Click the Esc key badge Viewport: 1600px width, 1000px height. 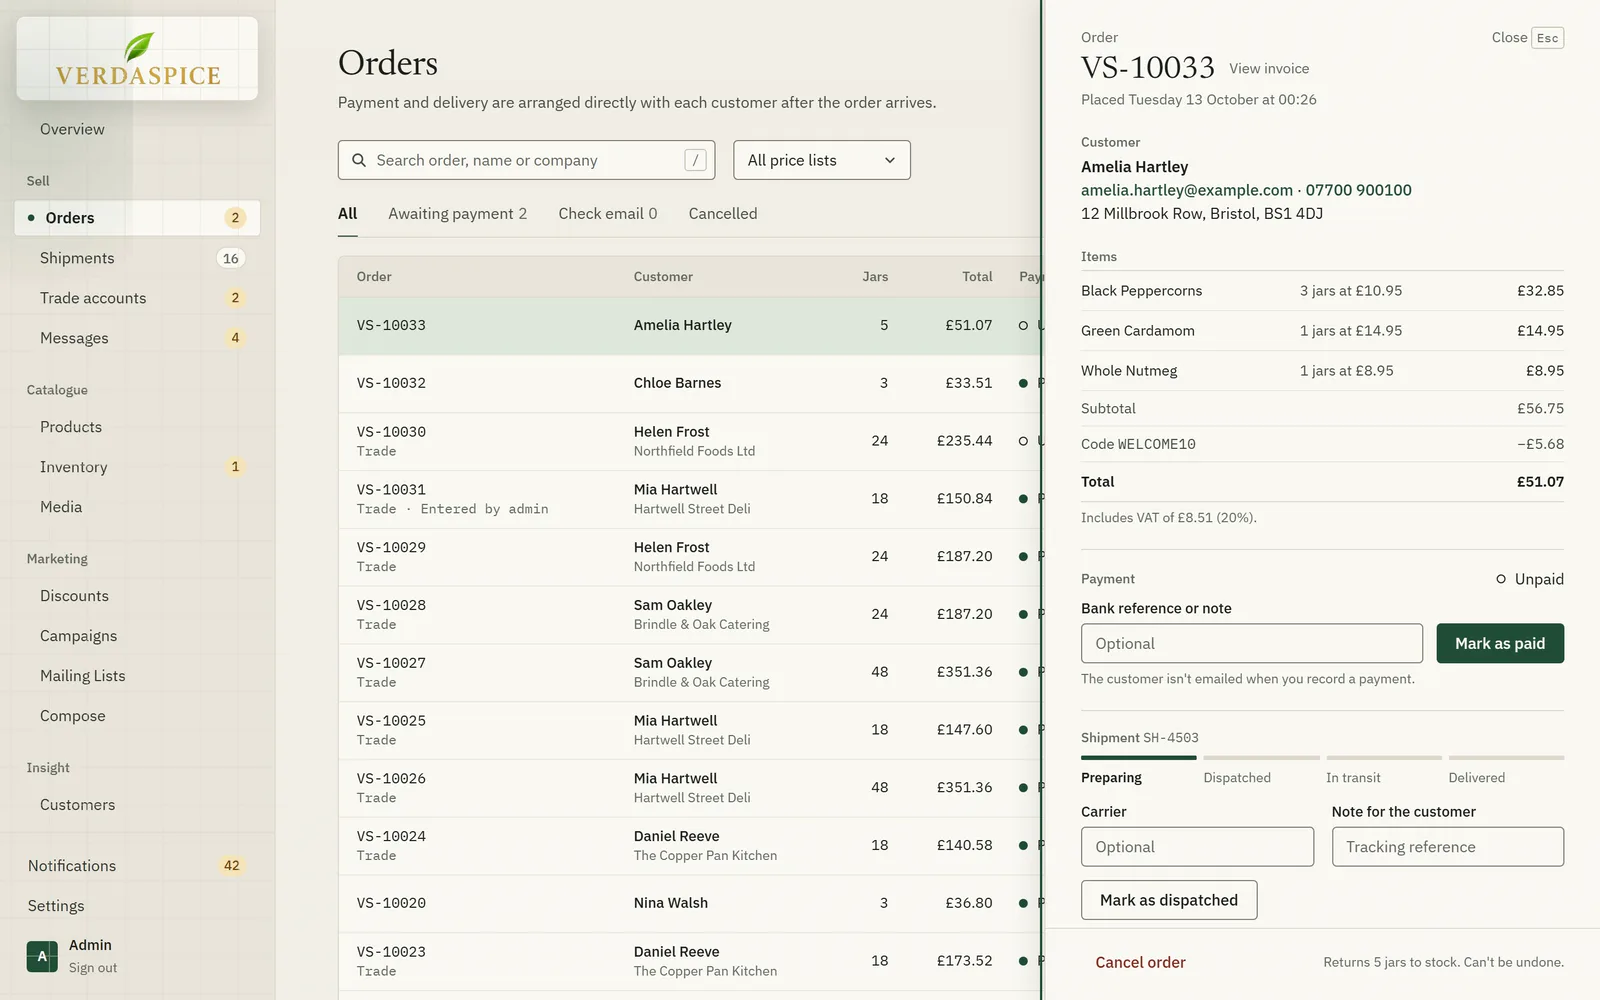[1547, 38]
